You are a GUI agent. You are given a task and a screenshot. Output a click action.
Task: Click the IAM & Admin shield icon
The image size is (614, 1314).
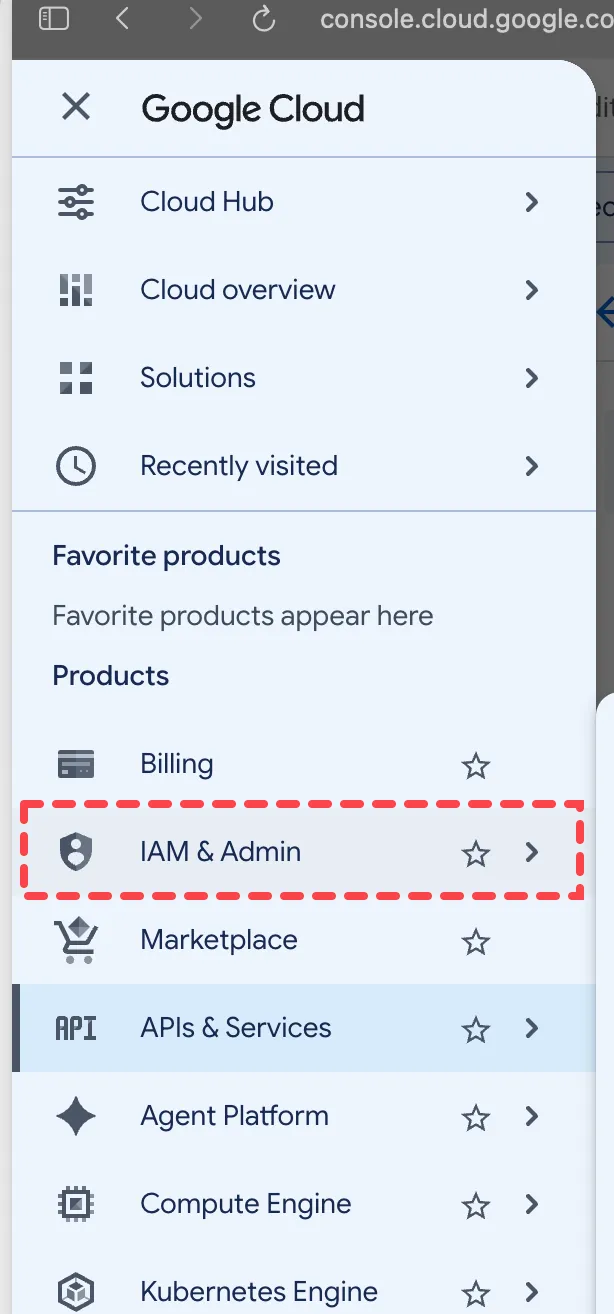click(76, 852)
